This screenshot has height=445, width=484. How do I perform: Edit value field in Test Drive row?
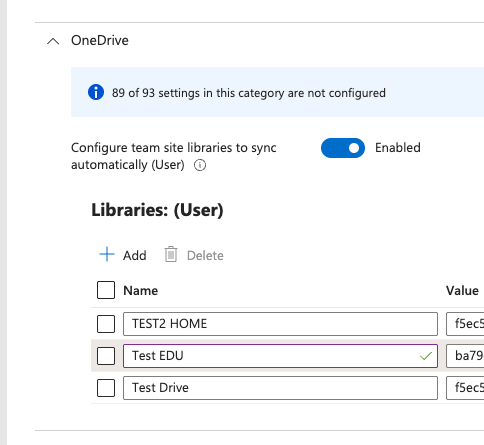465,388
